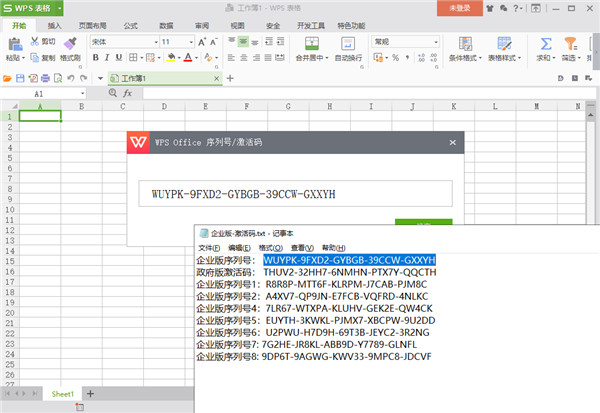Select the Sheet1 tab
The width and height of the screenshot is (600, 413).
(x=62, y=394)
